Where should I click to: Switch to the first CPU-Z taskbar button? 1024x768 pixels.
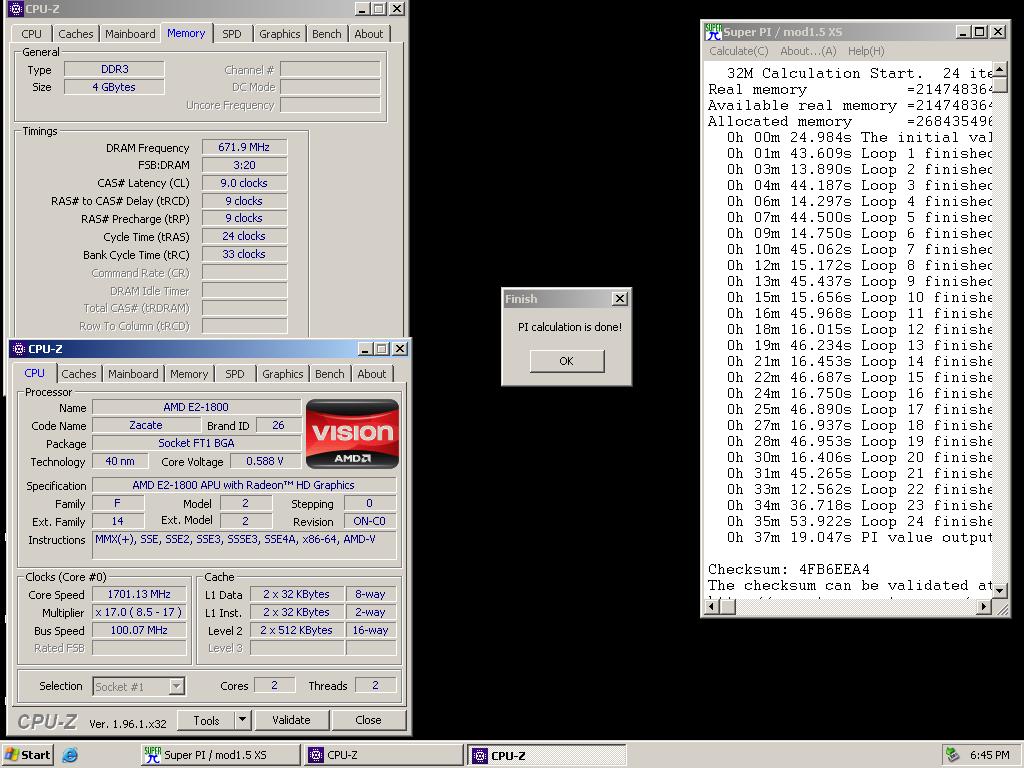[x=383, y=755]
